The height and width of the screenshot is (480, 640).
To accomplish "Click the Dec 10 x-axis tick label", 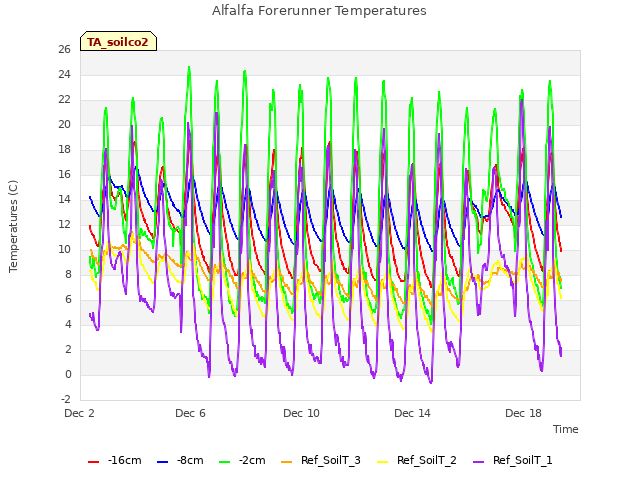I will pos(301,413).
